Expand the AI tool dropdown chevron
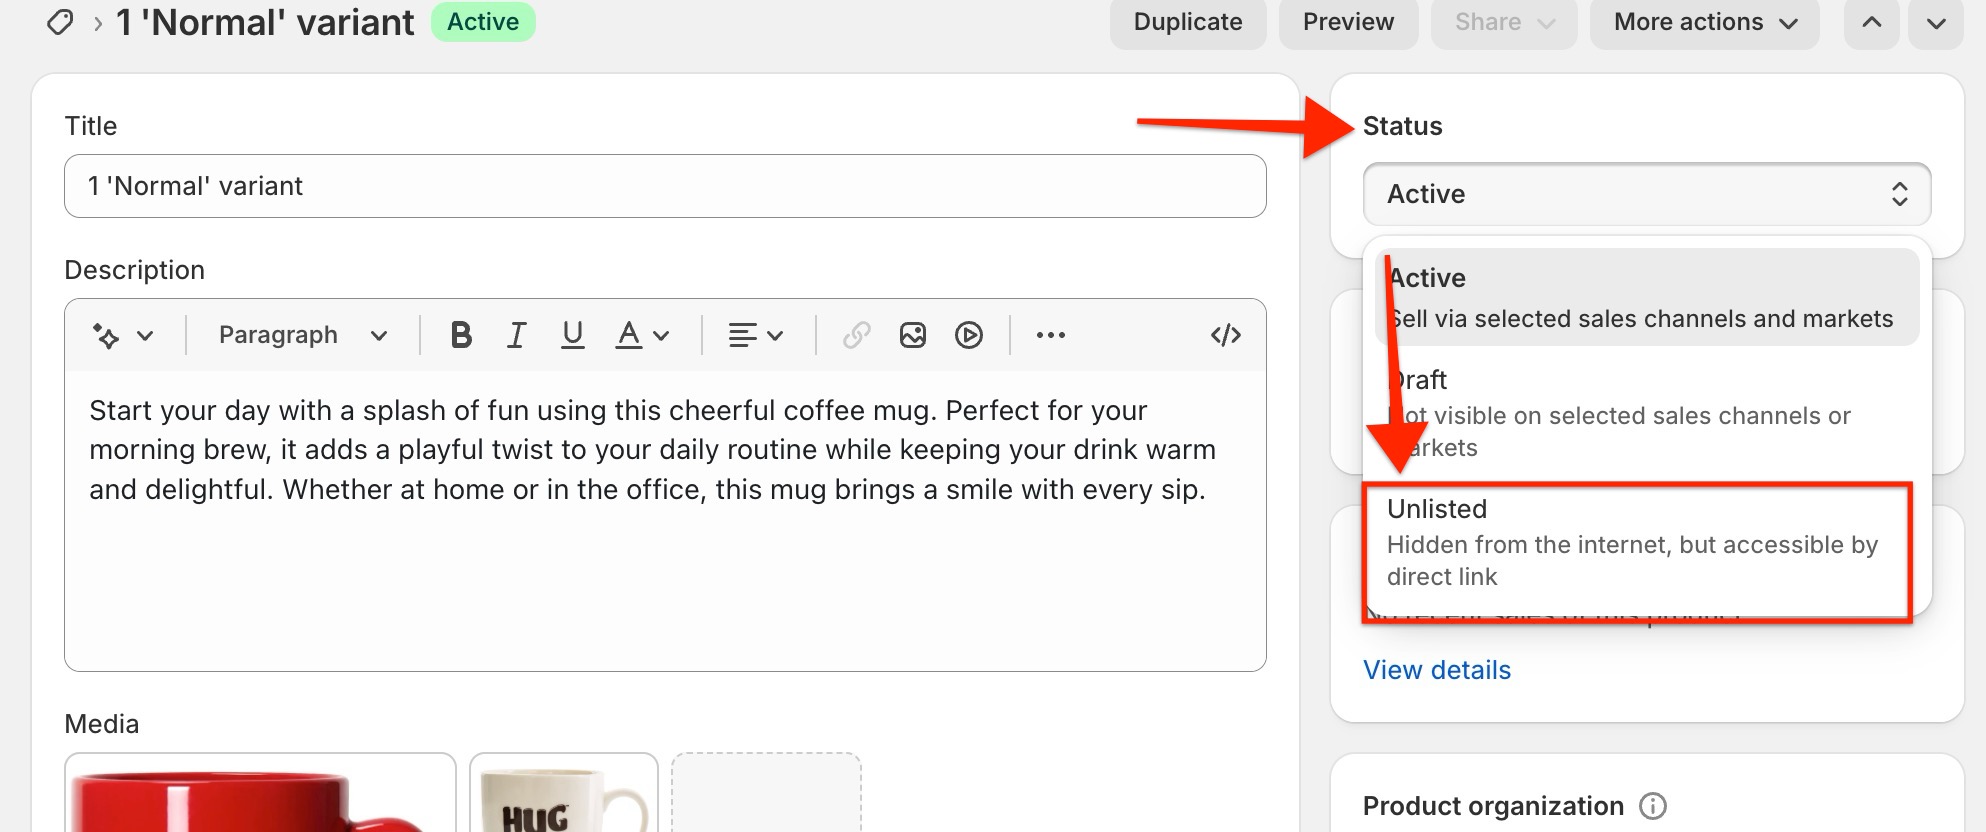This screenshot has height=832, width=1986. tap(145, 336)
